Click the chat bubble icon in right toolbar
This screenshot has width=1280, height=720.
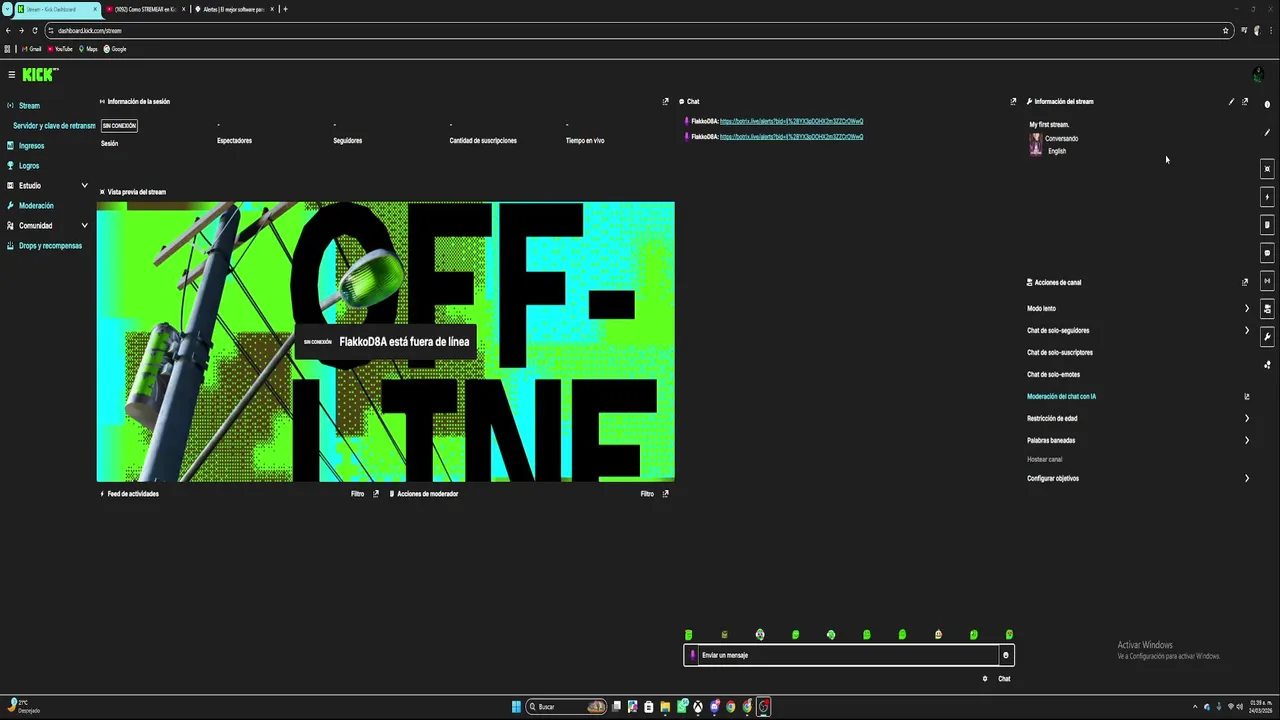(x=1267, y=253)
